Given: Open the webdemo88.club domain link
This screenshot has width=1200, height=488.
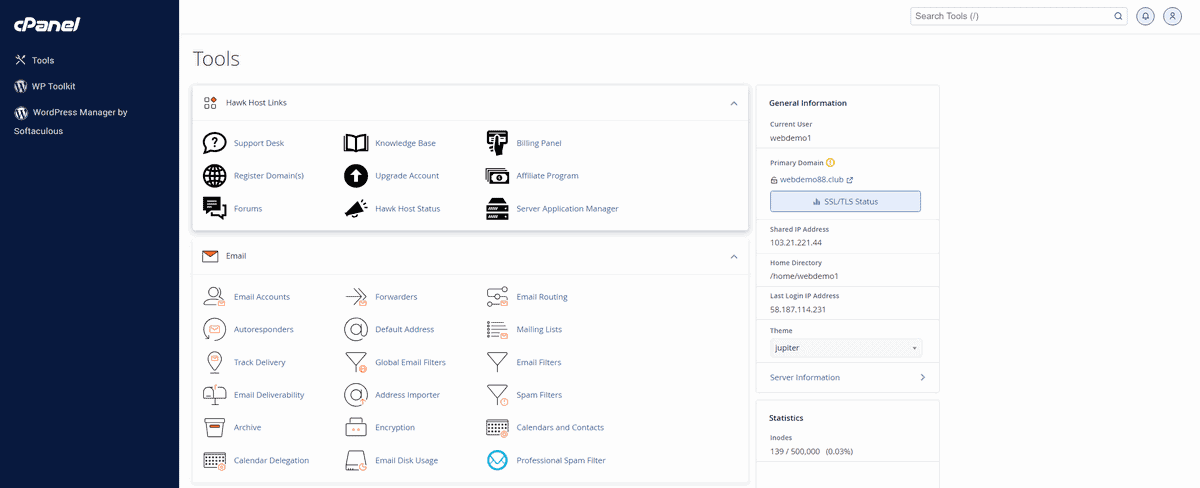Looking at the screenshot, I should click(816, 180).
